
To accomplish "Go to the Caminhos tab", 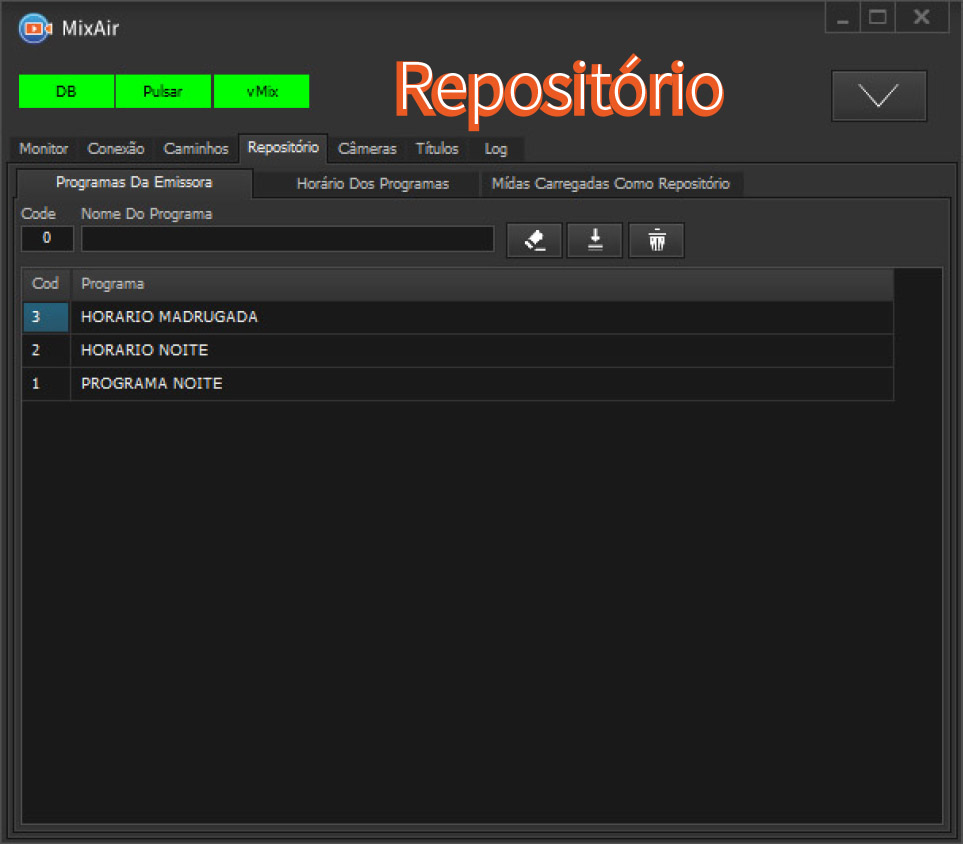I will 196,149.
